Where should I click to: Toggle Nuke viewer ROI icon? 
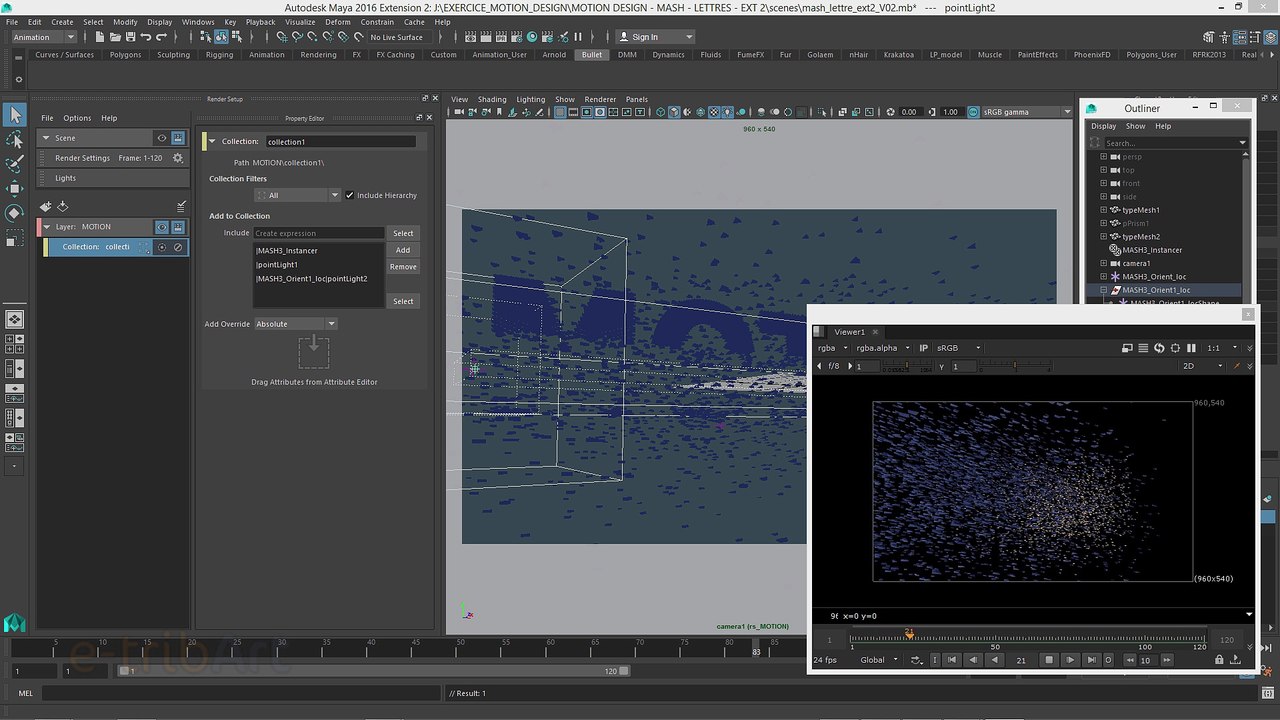(1175, 348)
